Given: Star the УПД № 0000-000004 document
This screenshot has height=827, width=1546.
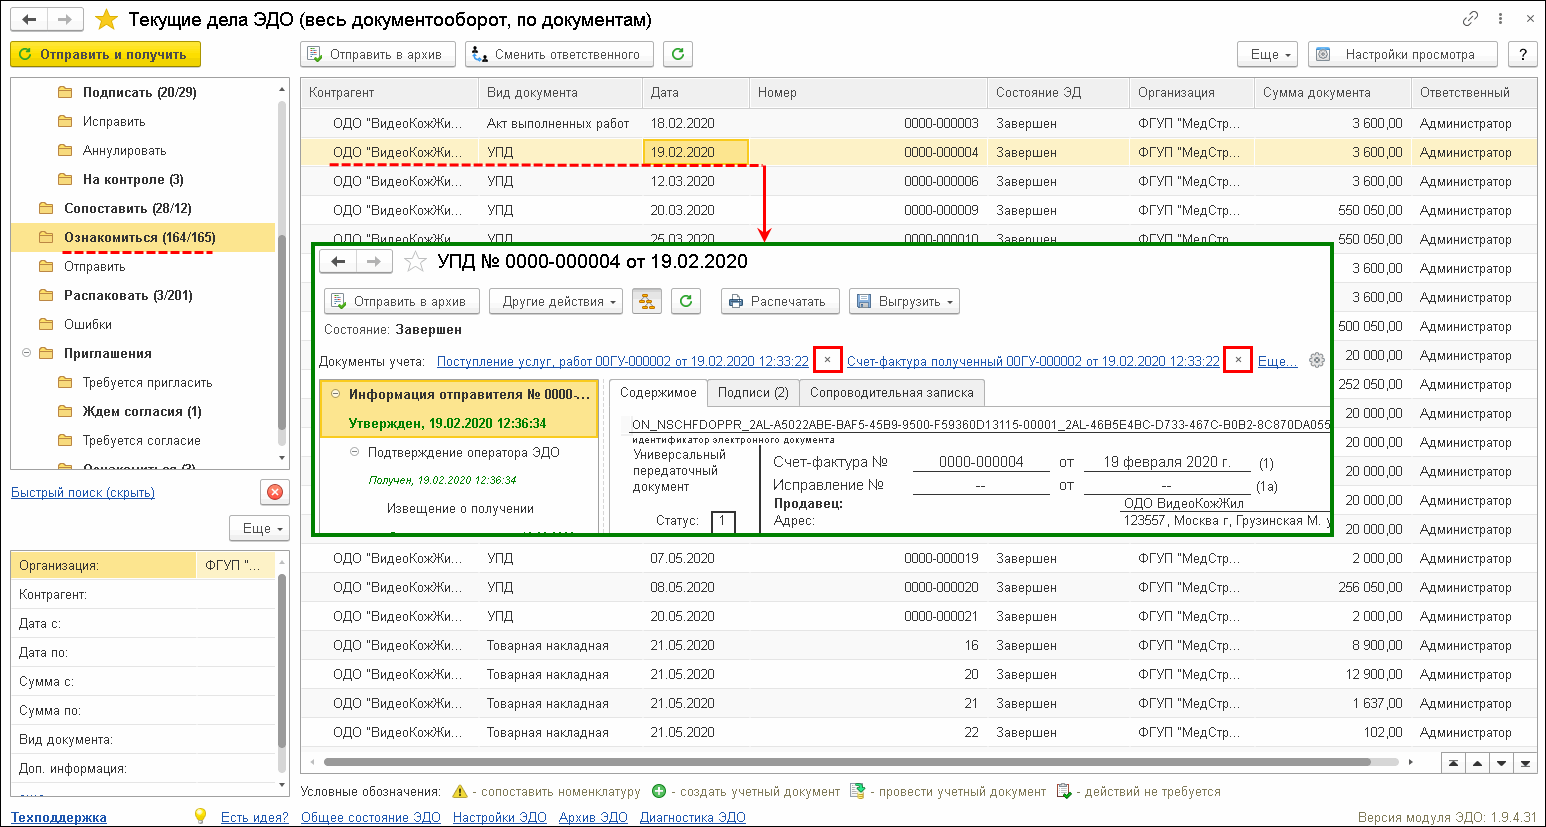Looking at the screenshot, I should coord(415,262).
